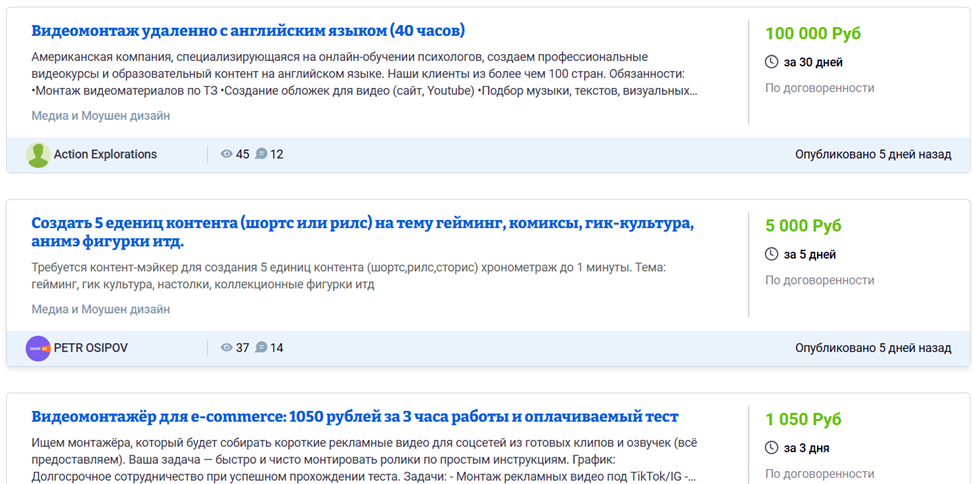Click the "за 5 дней" deadline text
Image resolution: width=974 pixels, height=484 pixels.
click(810, 254)
